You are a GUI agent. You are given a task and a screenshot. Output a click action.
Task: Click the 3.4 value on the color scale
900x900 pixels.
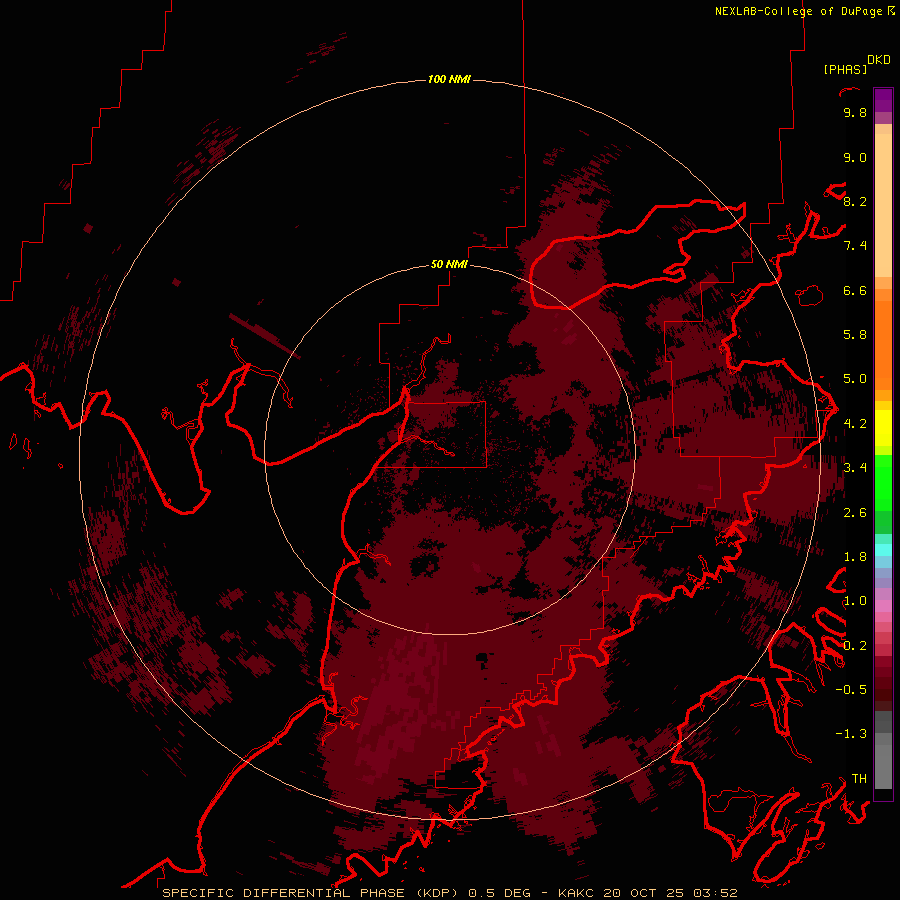tap(855, 468)
